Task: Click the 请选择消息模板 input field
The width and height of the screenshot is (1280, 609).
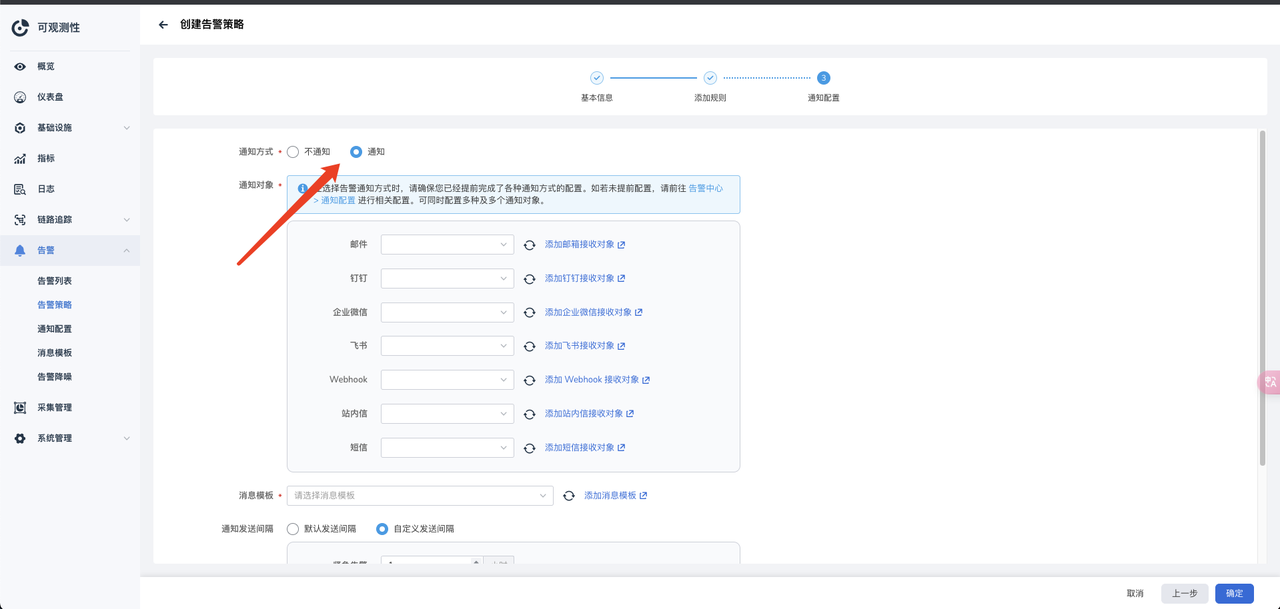Action: [x=419, y=495]
